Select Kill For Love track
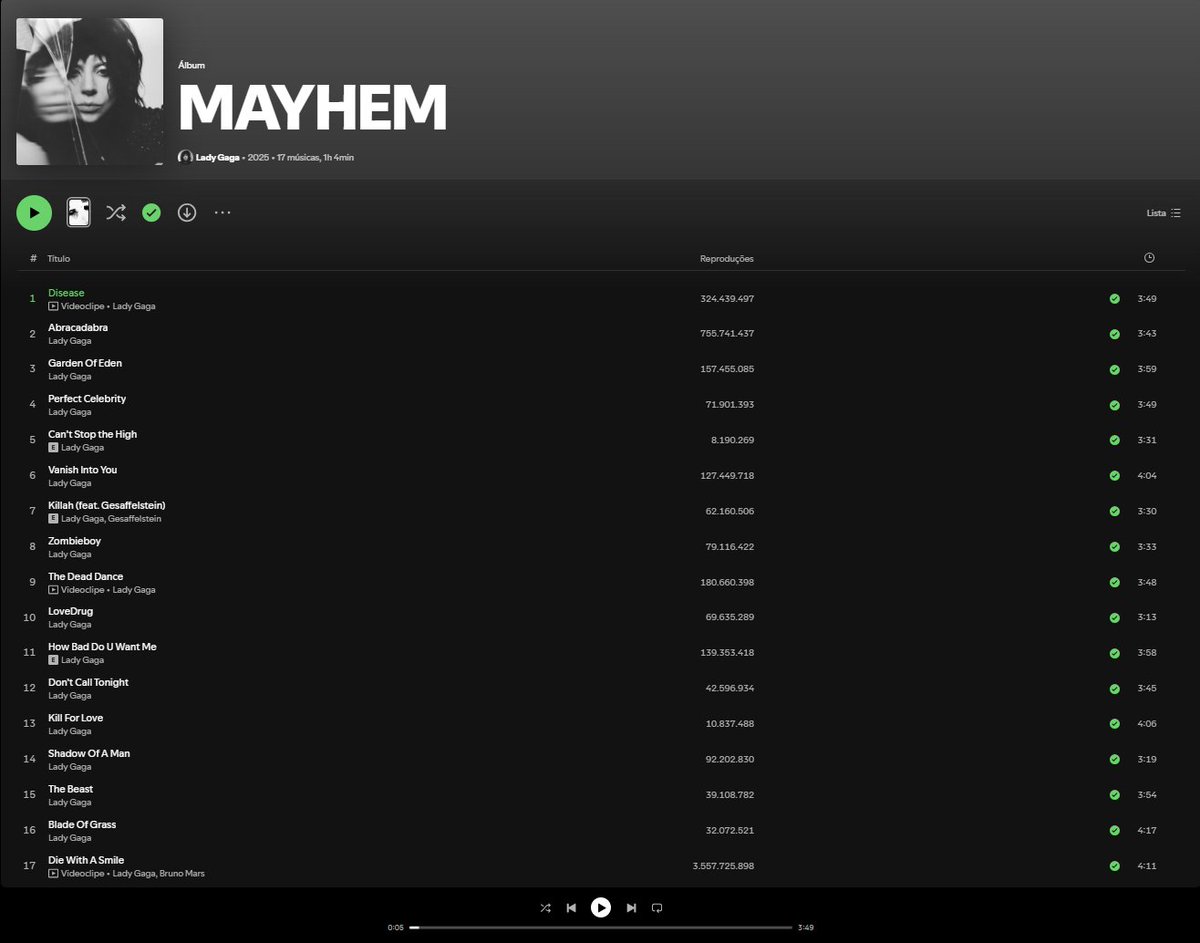This screenshot has width=1200, height=943. click(76, 718)
